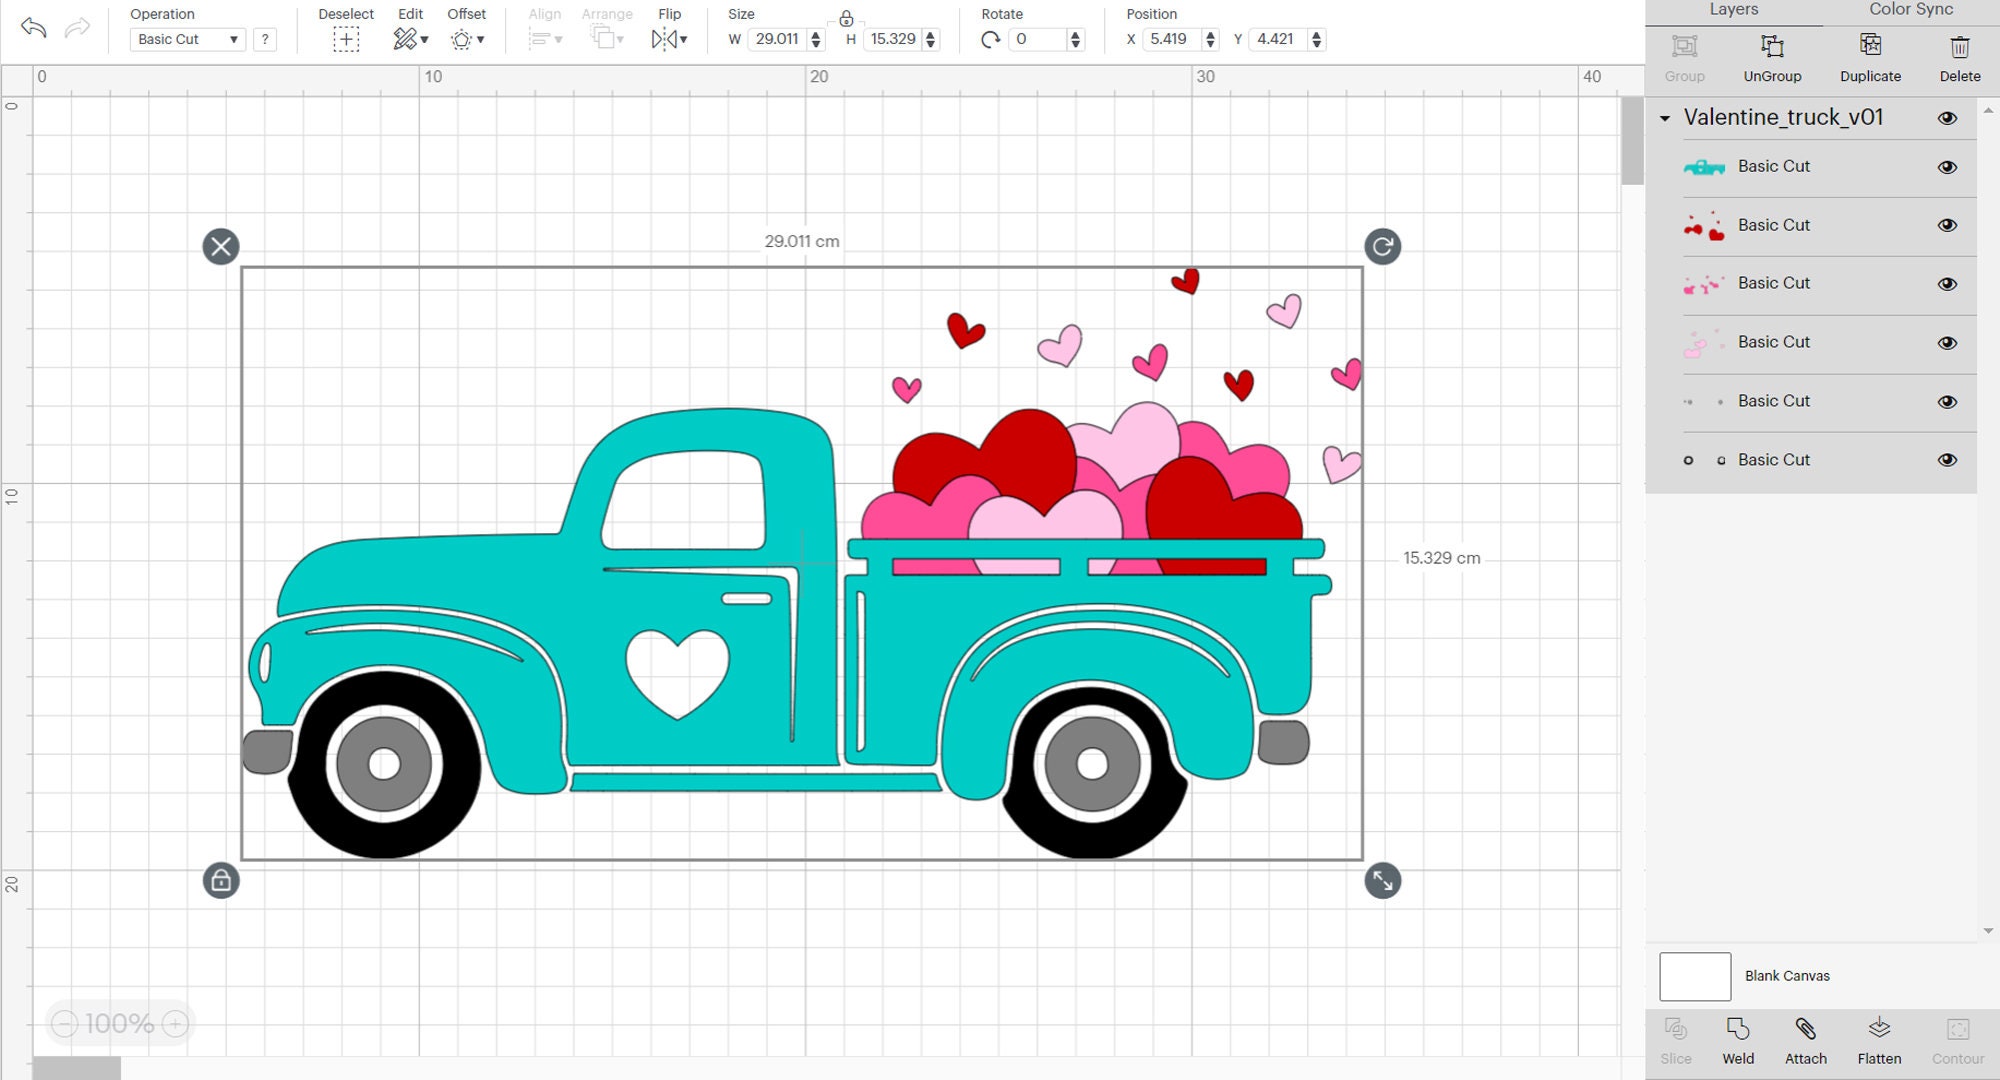Click the Flip icon
This screenshot has height=1080, width=2000.
[x=665, y=39]
